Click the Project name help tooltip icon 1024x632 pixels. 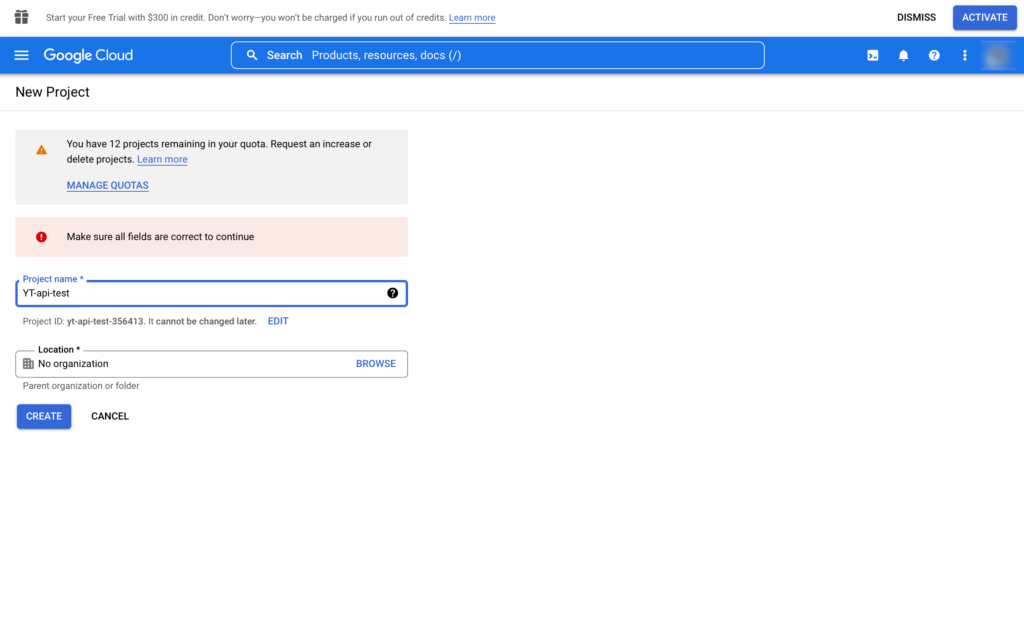pyautogui.click(x=392, y=293)
